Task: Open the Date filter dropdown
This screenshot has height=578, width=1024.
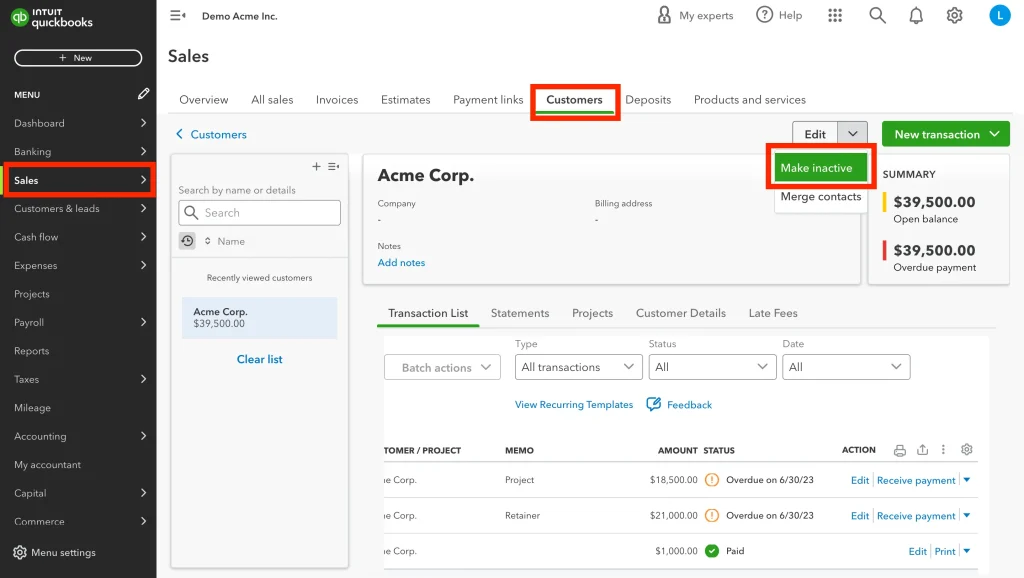Action: click(x=846, y=367)
